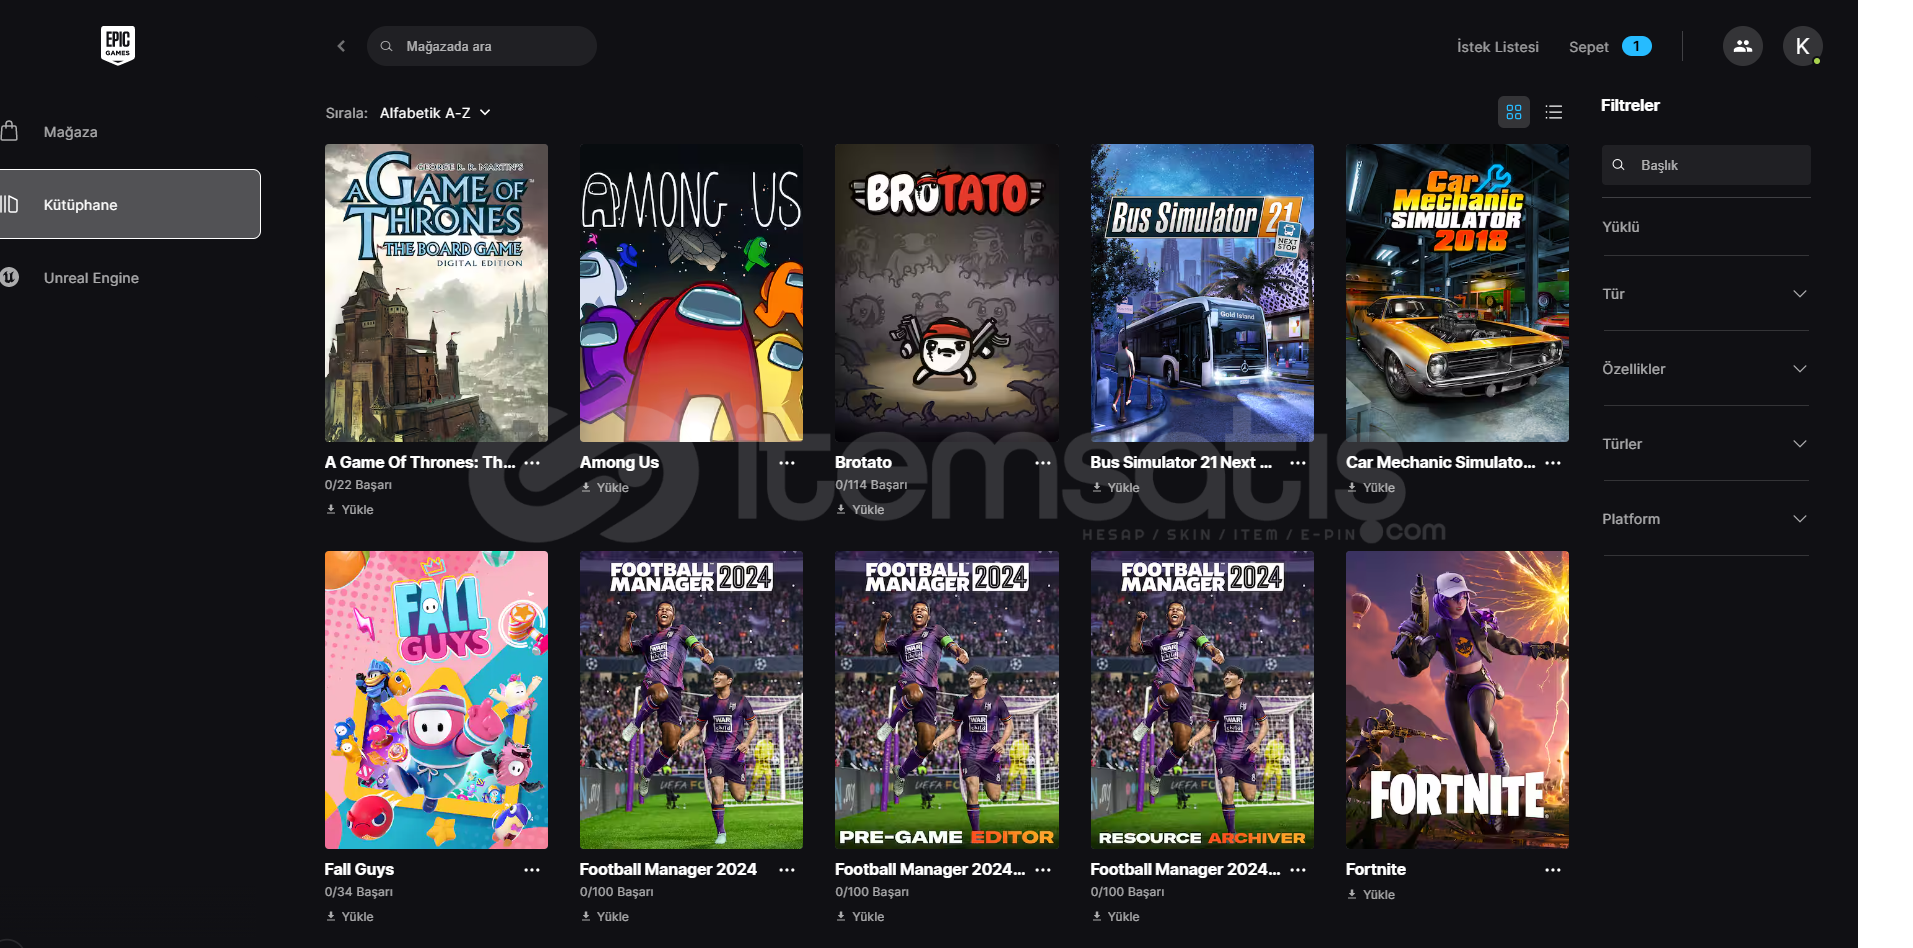
Task: Click Yükle under Among Us
Action: 605,488
